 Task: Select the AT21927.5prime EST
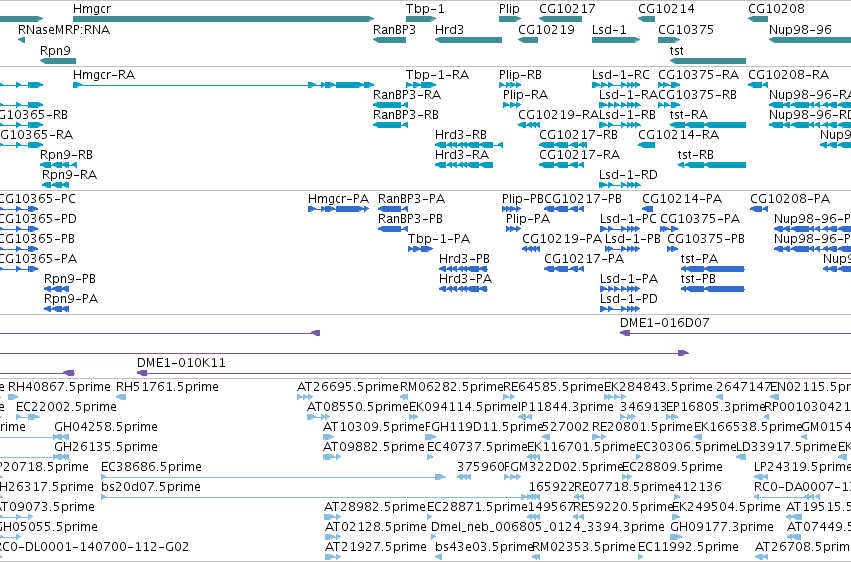(x=333, y=557)
